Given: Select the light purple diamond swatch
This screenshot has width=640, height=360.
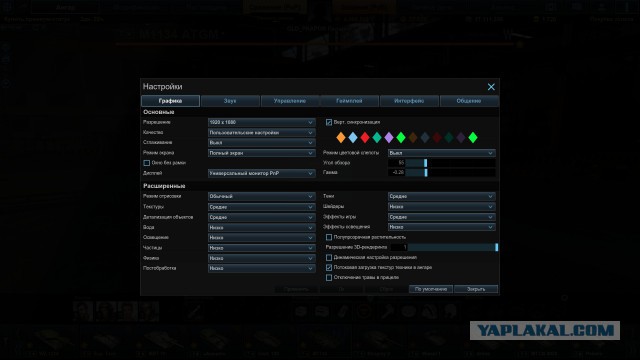Looking at the screenshot, I should 389,138.
